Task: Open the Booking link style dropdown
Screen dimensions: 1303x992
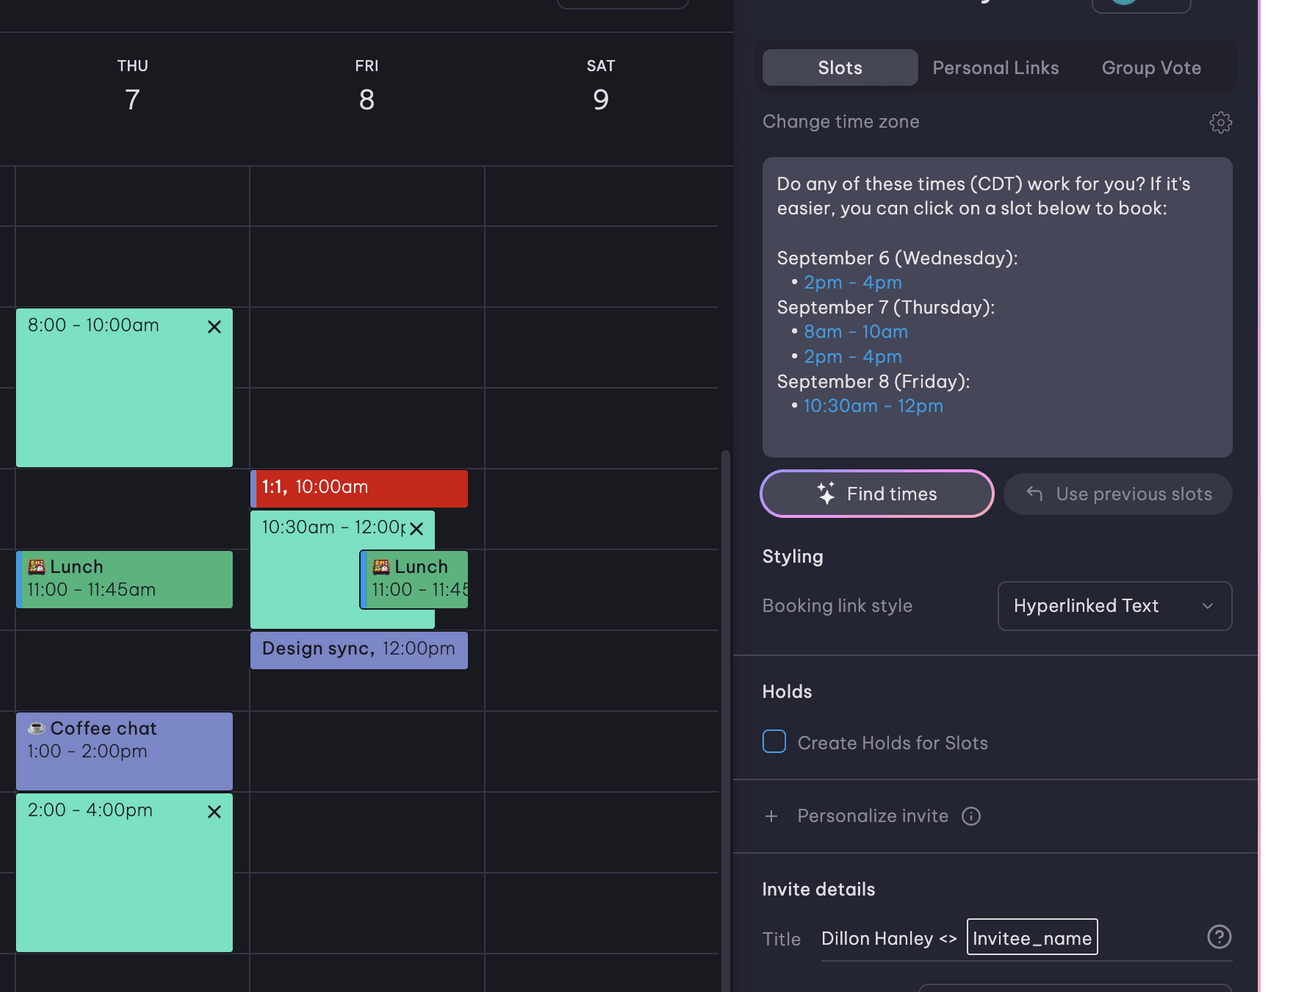Action: click(1114, 605)
